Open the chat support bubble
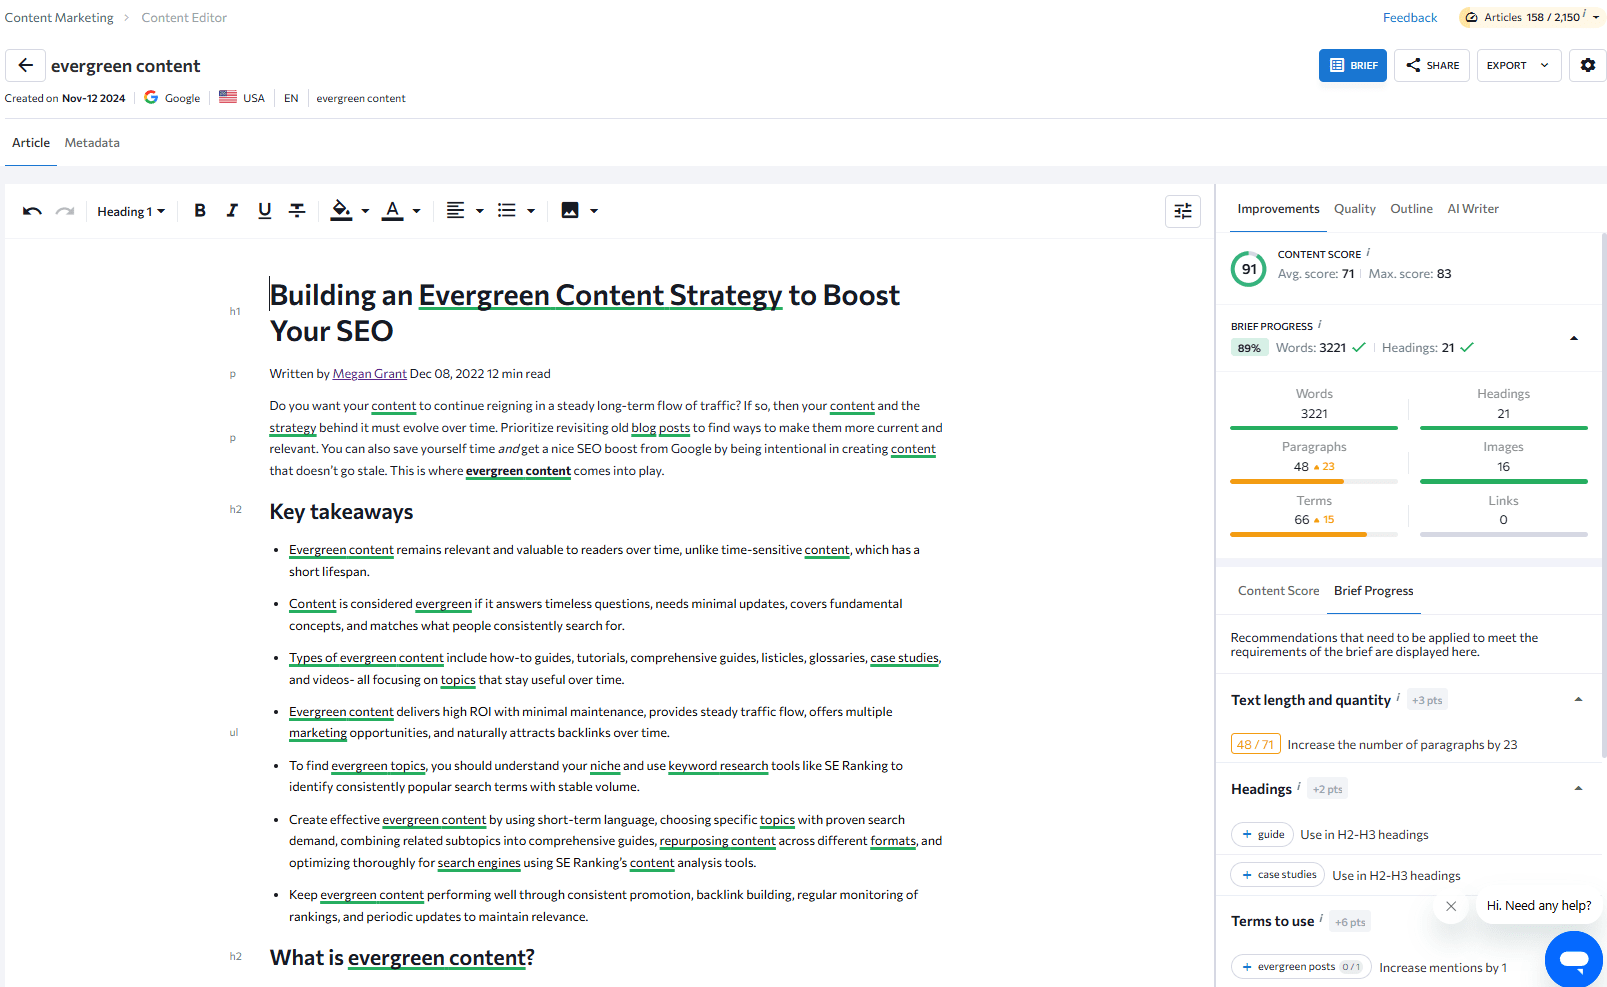 (1574, 960)
